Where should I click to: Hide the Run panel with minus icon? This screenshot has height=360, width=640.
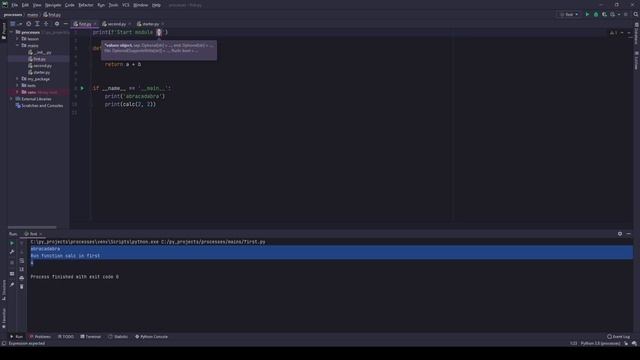pos(629,234)
